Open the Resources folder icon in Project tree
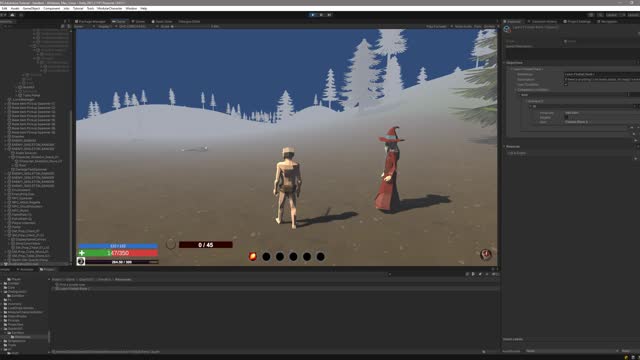The width and height of the screenshot is (640, 360). pyautogui.click(x=13, y=337)
